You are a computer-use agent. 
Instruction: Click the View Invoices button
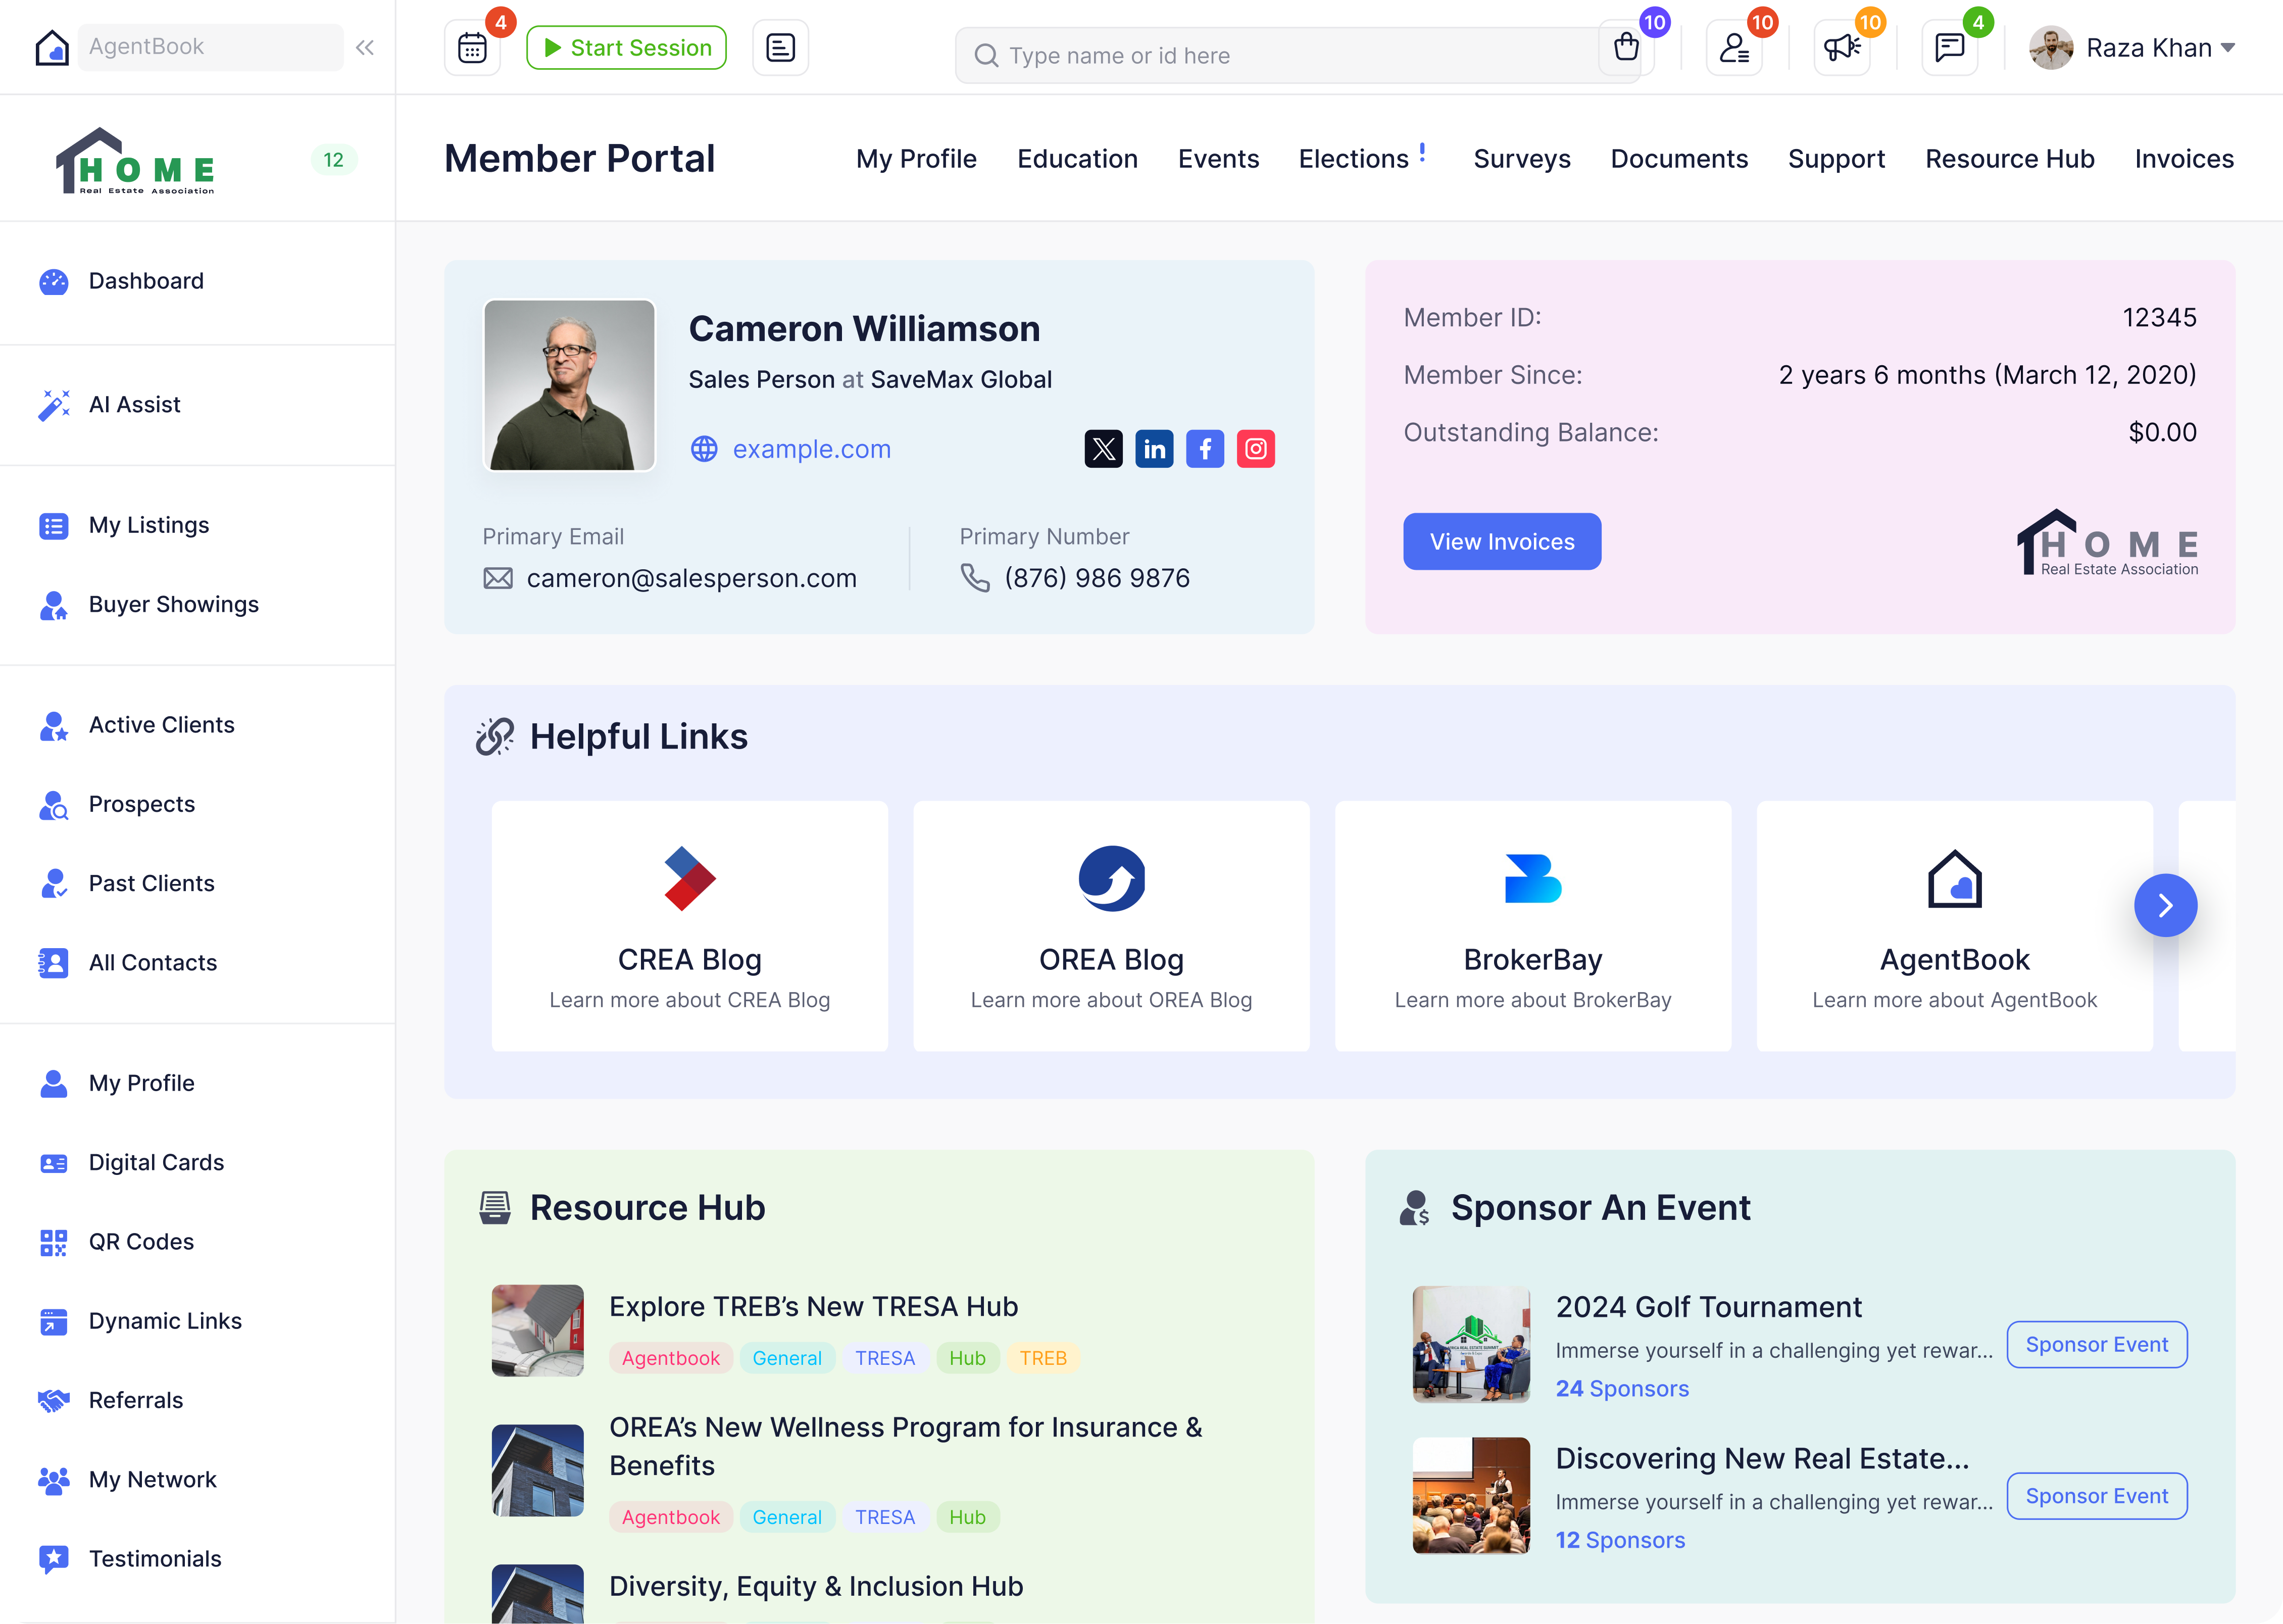click(1502, 541)
